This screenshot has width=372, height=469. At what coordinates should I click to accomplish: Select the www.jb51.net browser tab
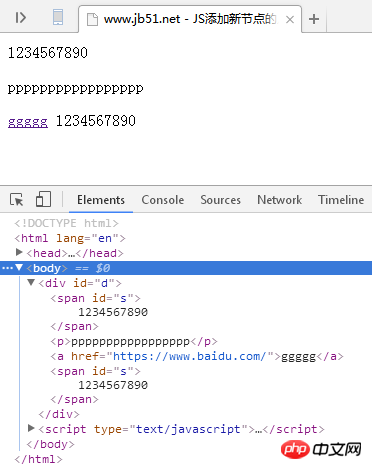point(190,19)
